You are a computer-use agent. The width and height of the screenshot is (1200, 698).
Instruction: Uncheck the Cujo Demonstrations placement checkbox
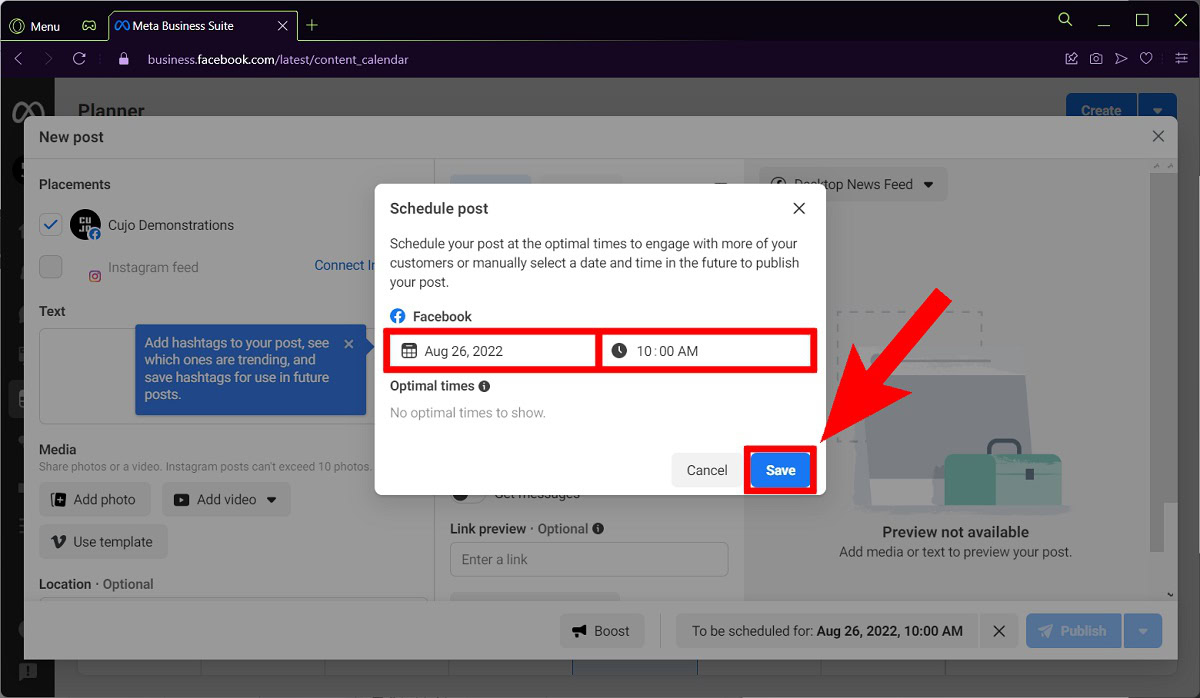pyautogui.click(x=51, y=225)
